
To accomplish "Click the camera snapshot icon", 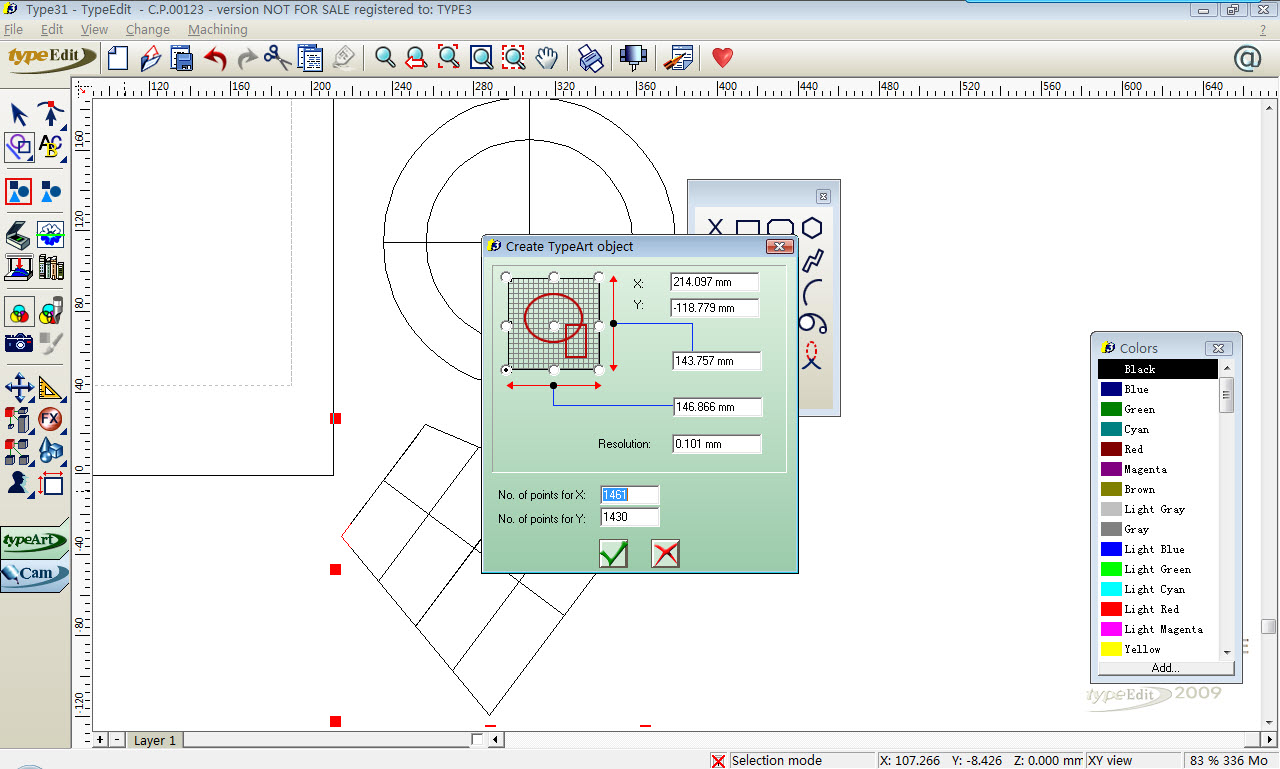I will (x=19, y=343).
